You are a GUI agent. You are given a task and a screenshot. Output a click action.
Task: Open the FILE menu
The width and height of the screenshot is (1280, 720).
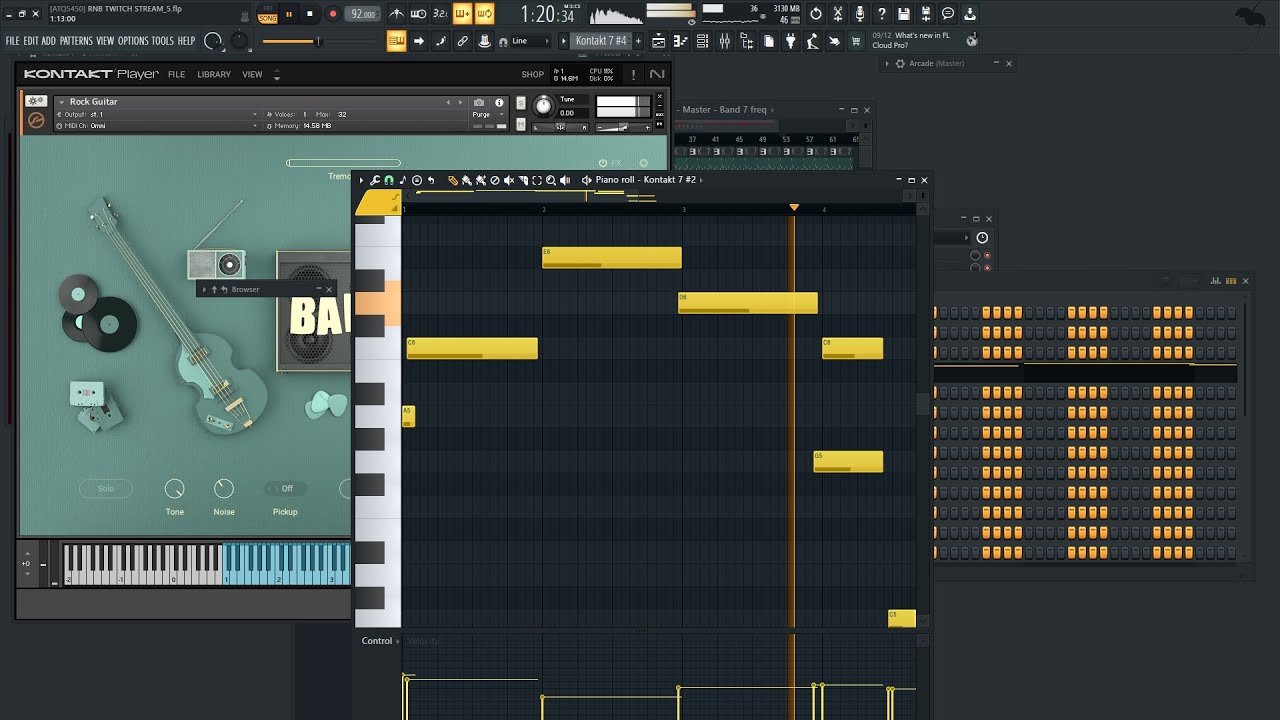(13, 41)
